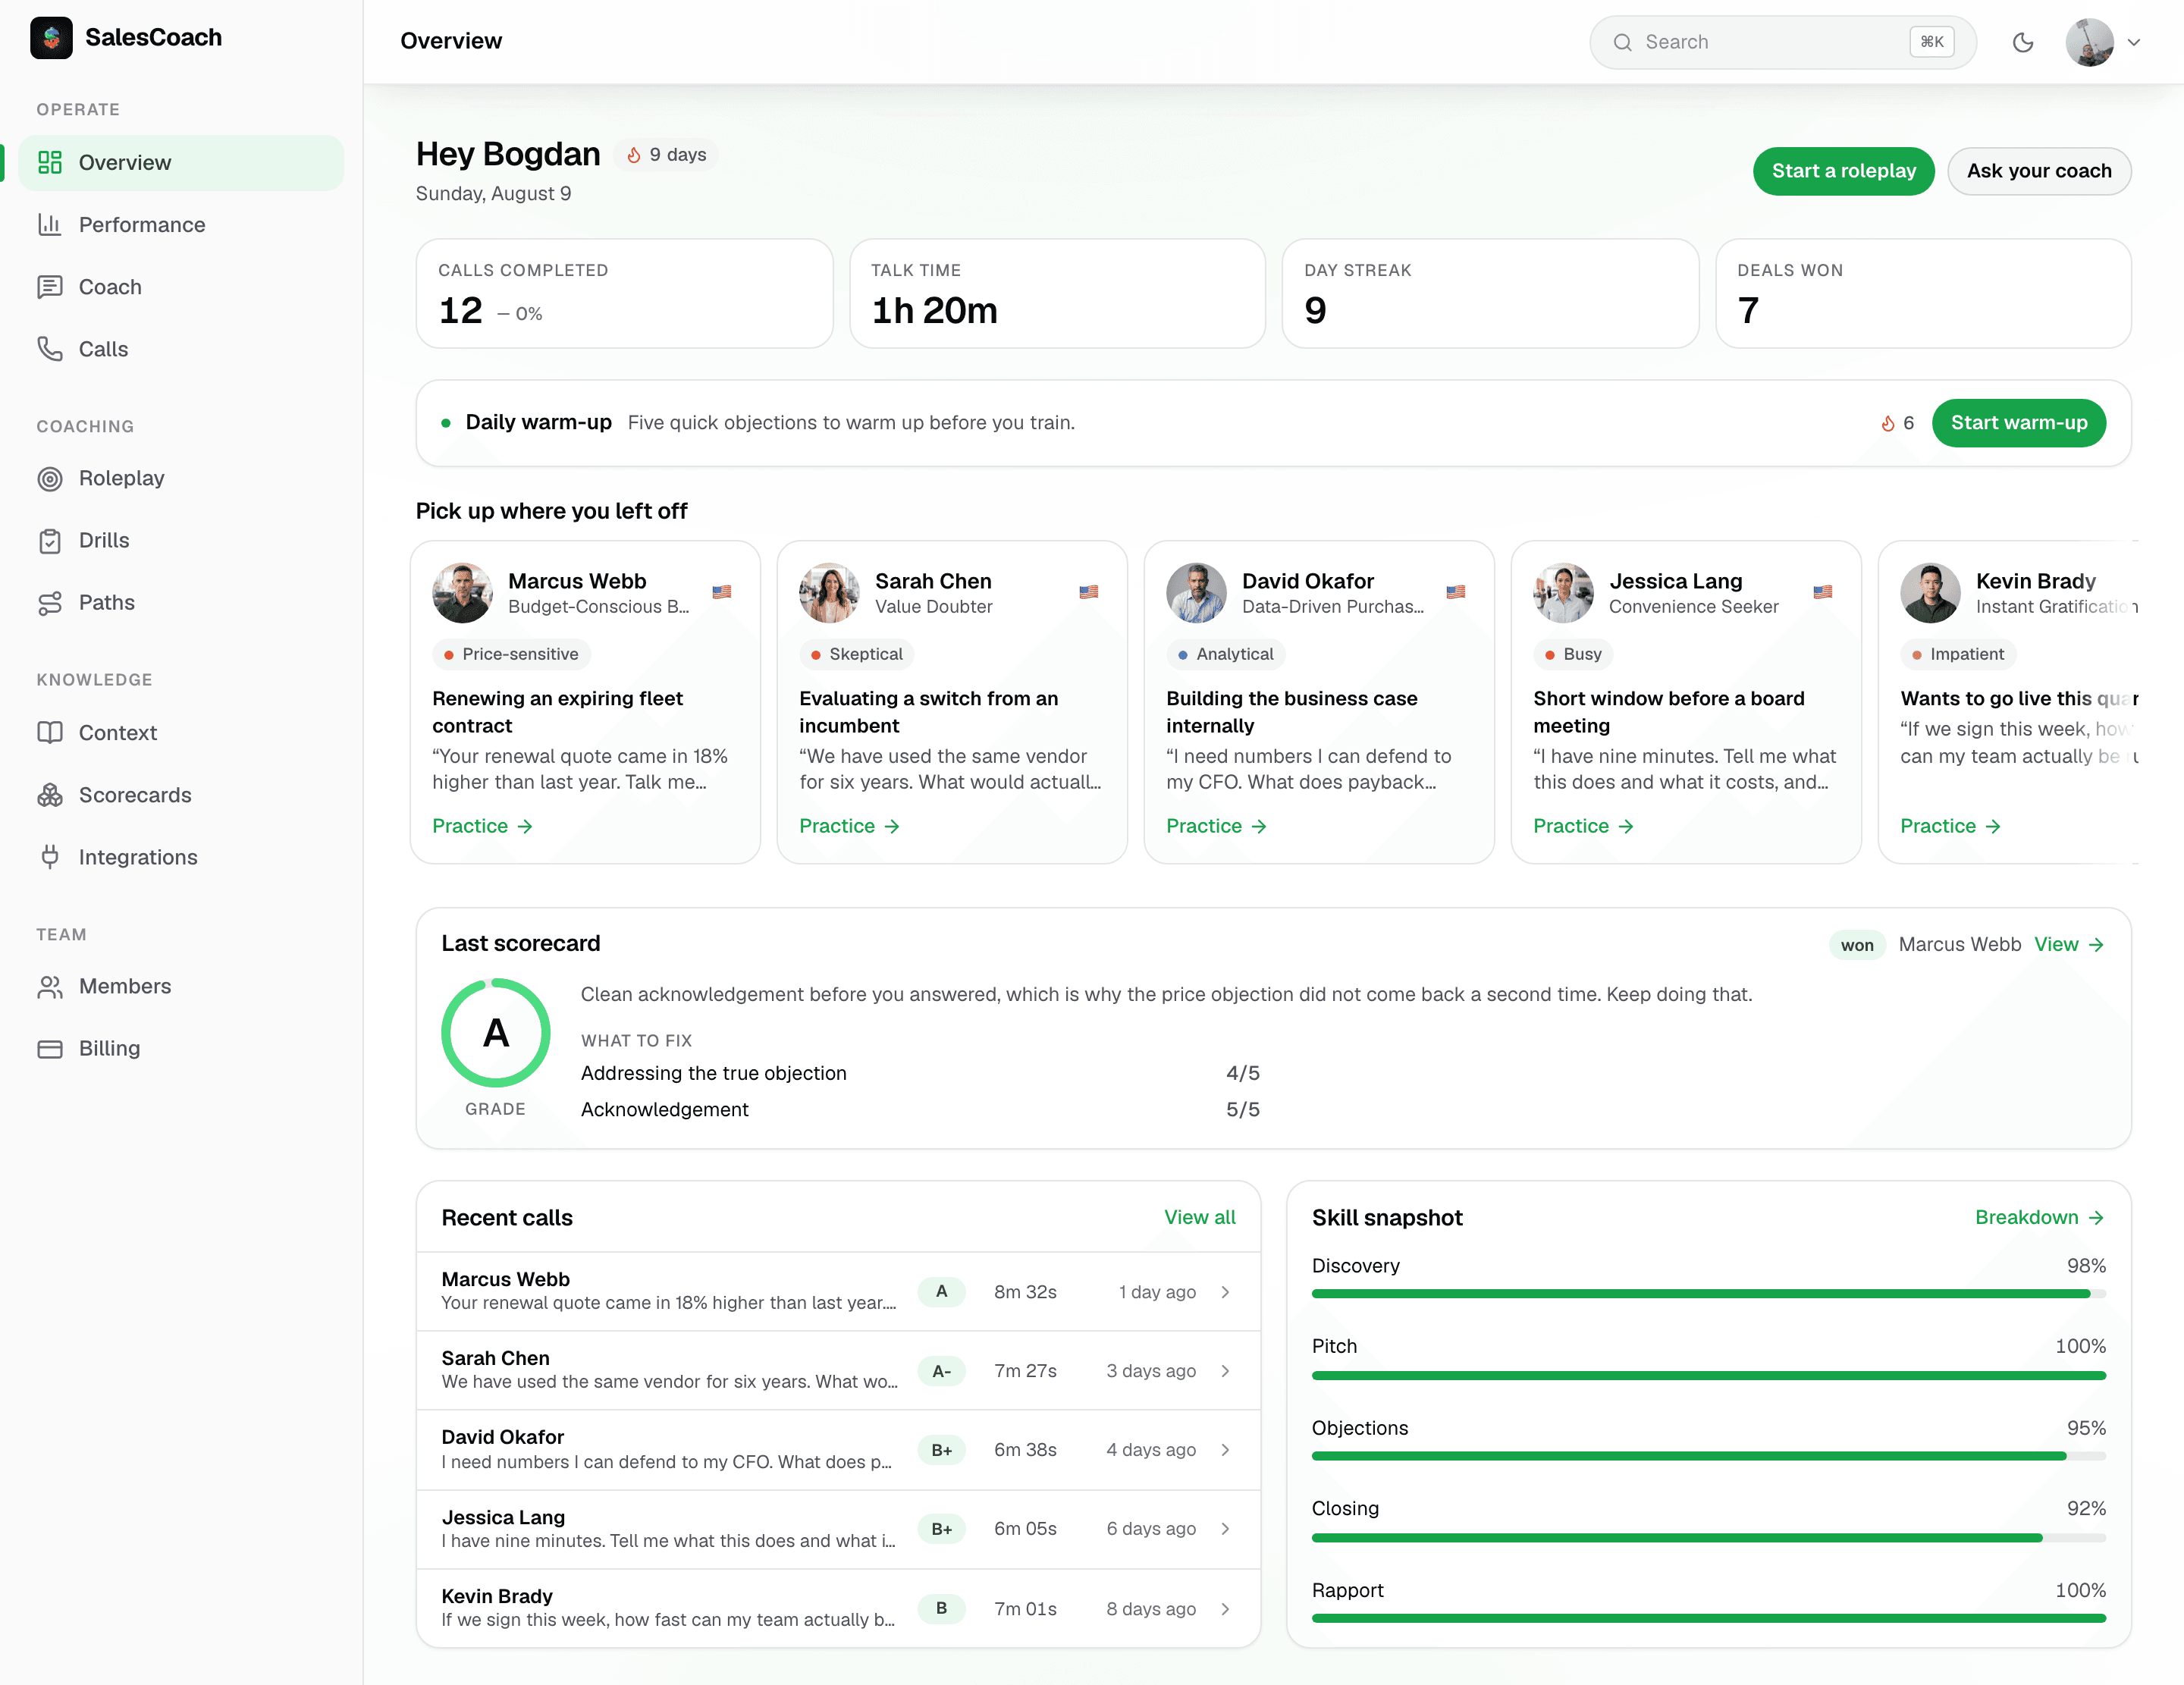The height and width of the screenshot is (1685, 2184).
Task: Click the Roleplay target icon
Action: coord(50,478)
